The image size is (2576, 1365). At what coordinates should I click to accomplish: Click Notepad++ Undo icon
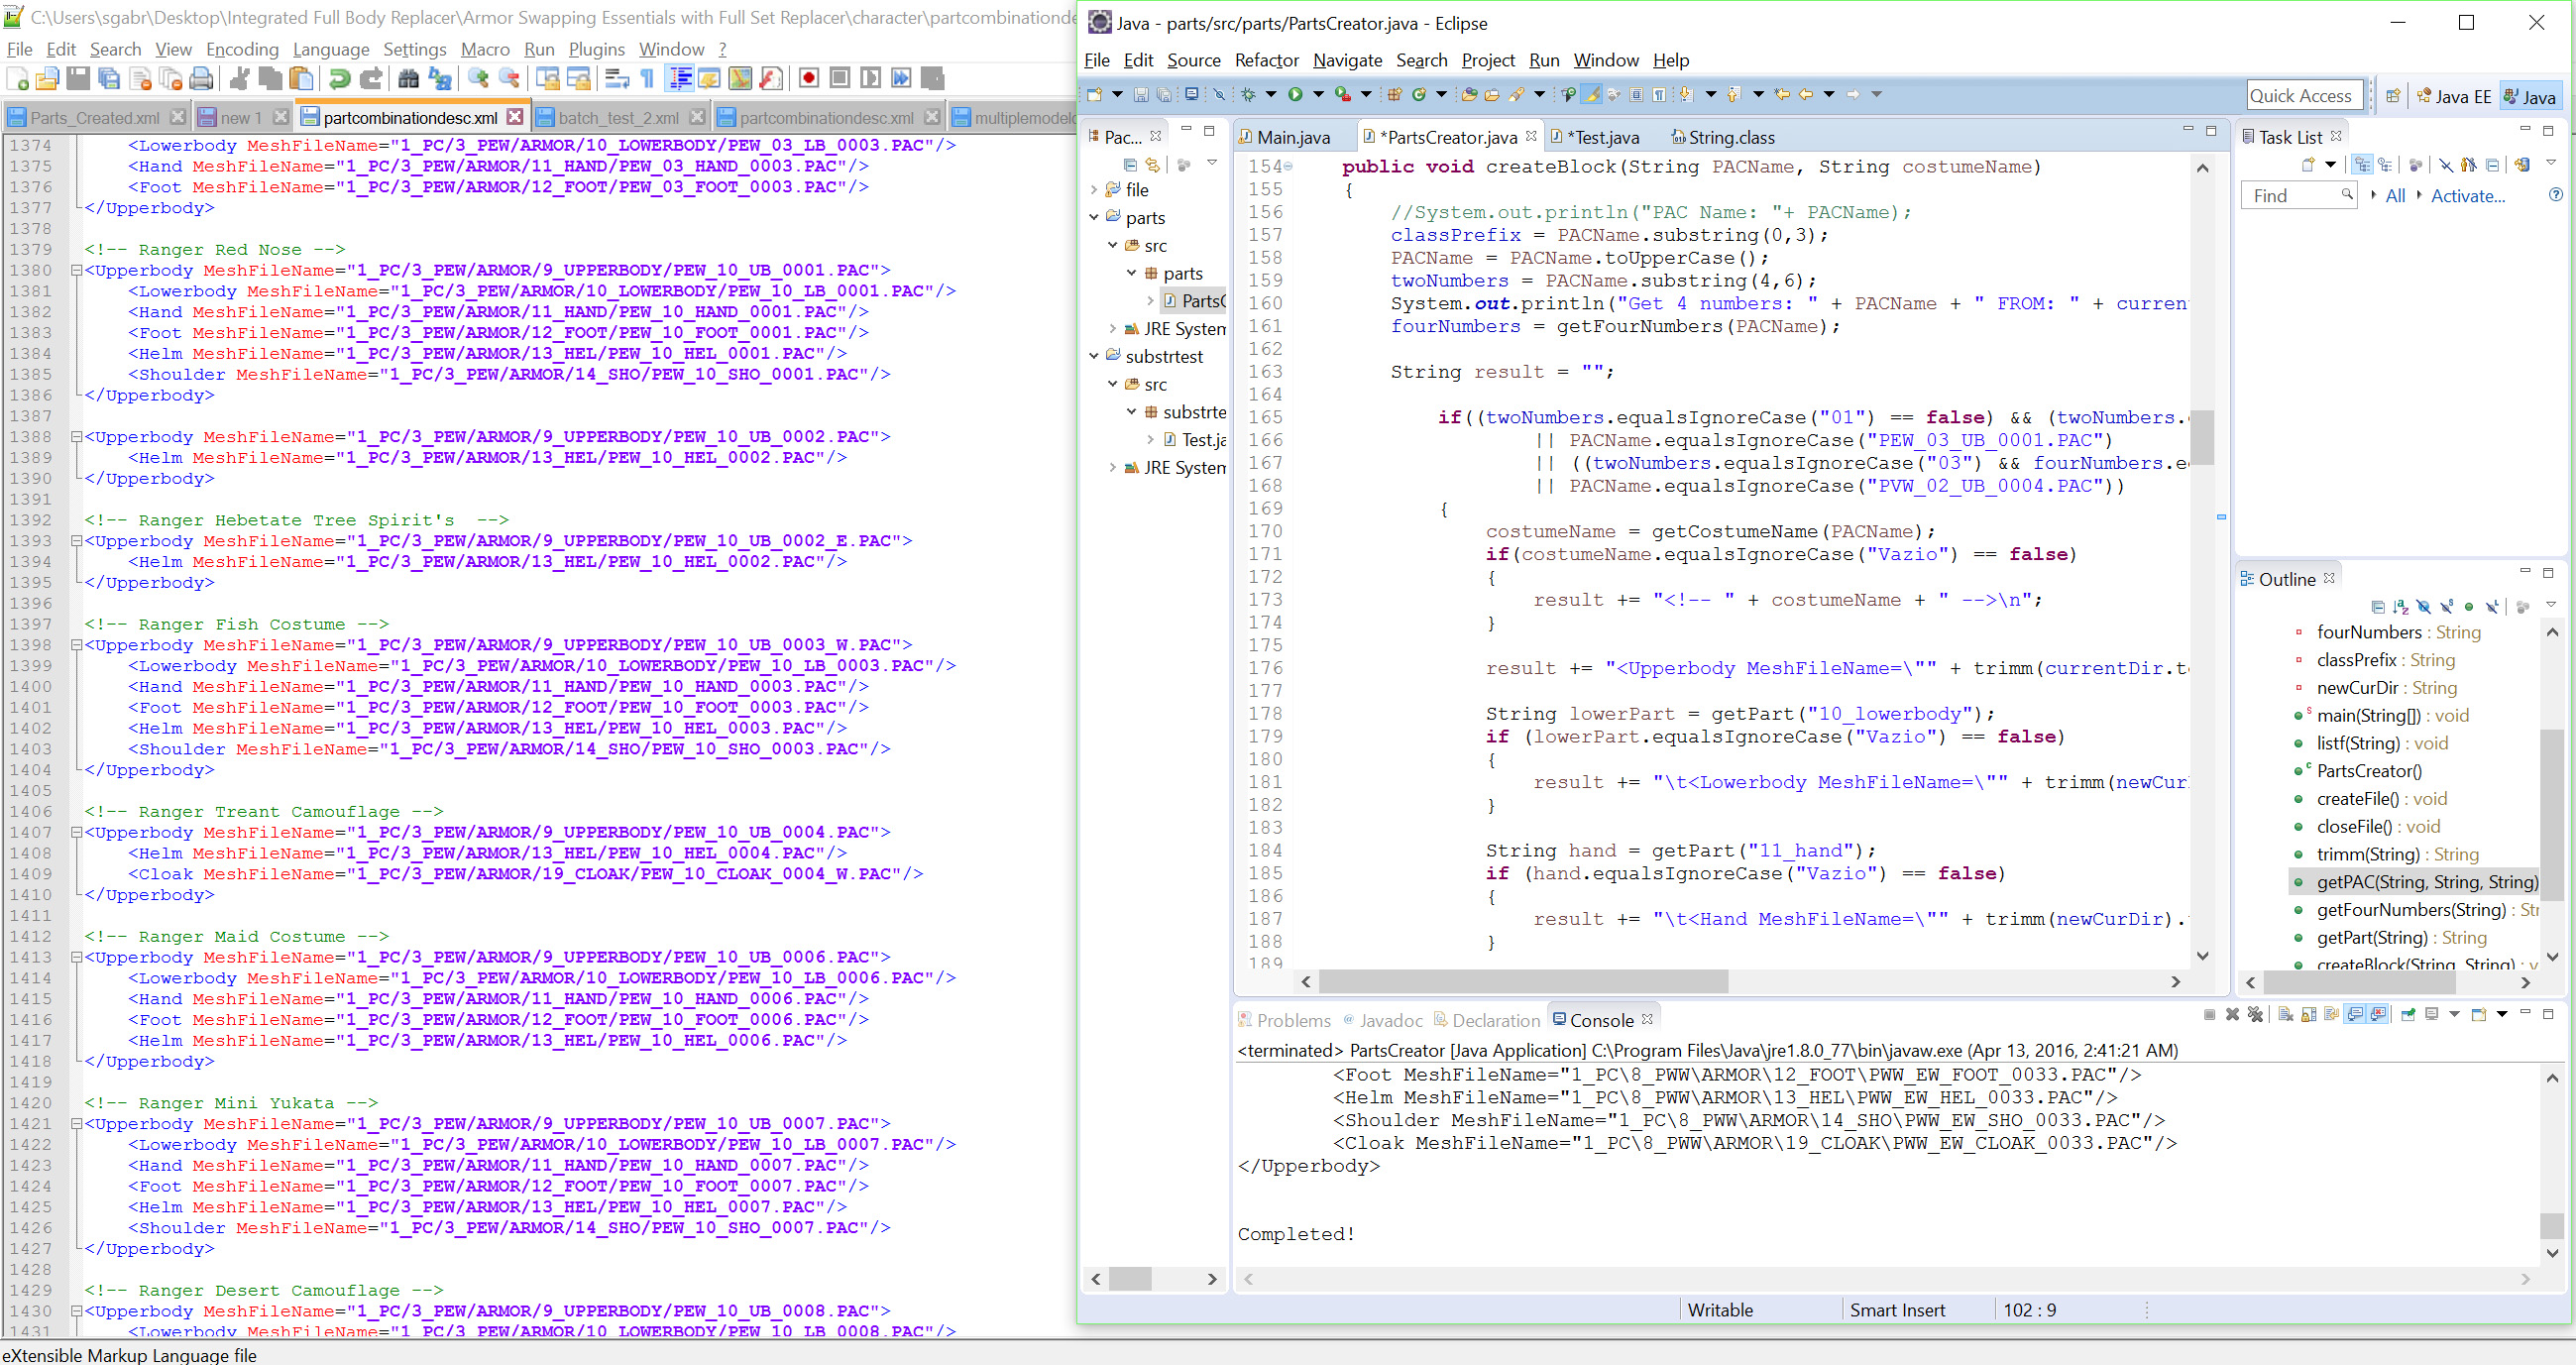[x=340, y=78]
